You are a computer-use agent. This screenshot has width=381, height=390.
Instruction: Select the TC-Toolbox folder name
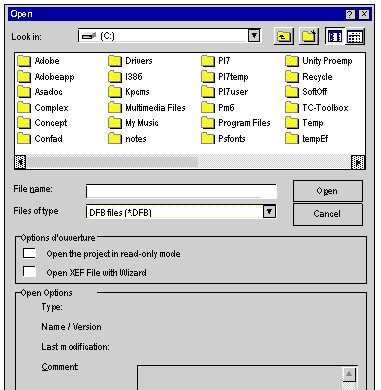[x=325, y=108]
